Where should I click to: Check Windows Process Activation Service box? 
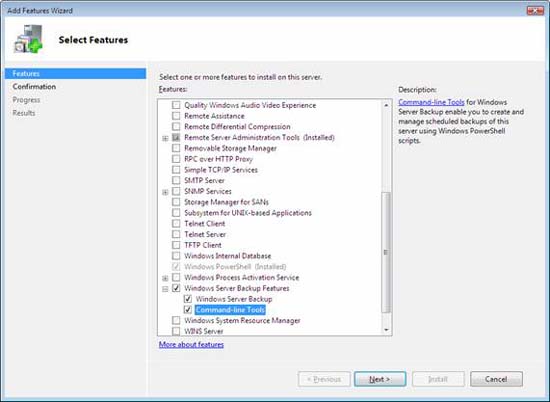[176, 277]
